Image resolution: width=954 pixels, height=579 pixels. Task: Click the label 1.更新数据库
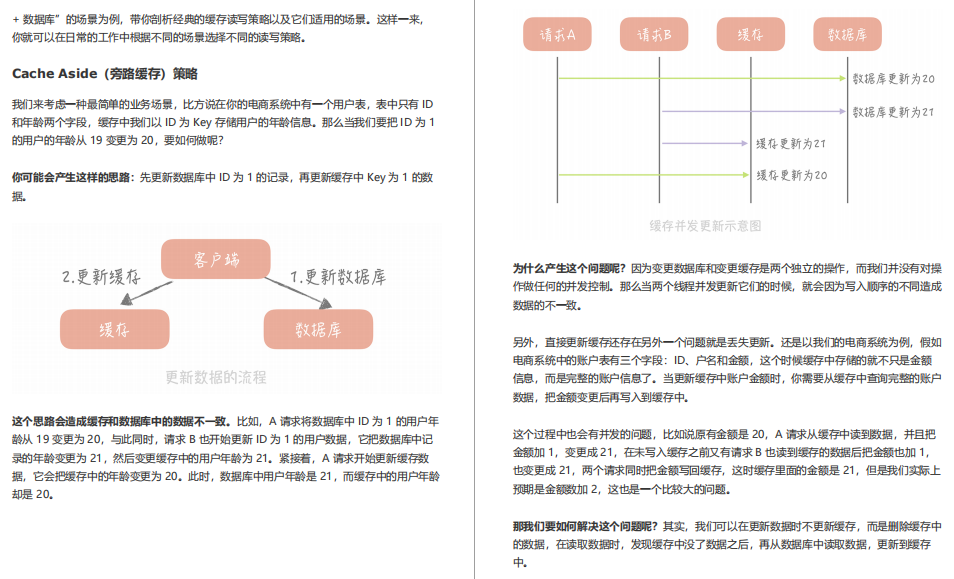pyautogui.click(x=338, y=277)
